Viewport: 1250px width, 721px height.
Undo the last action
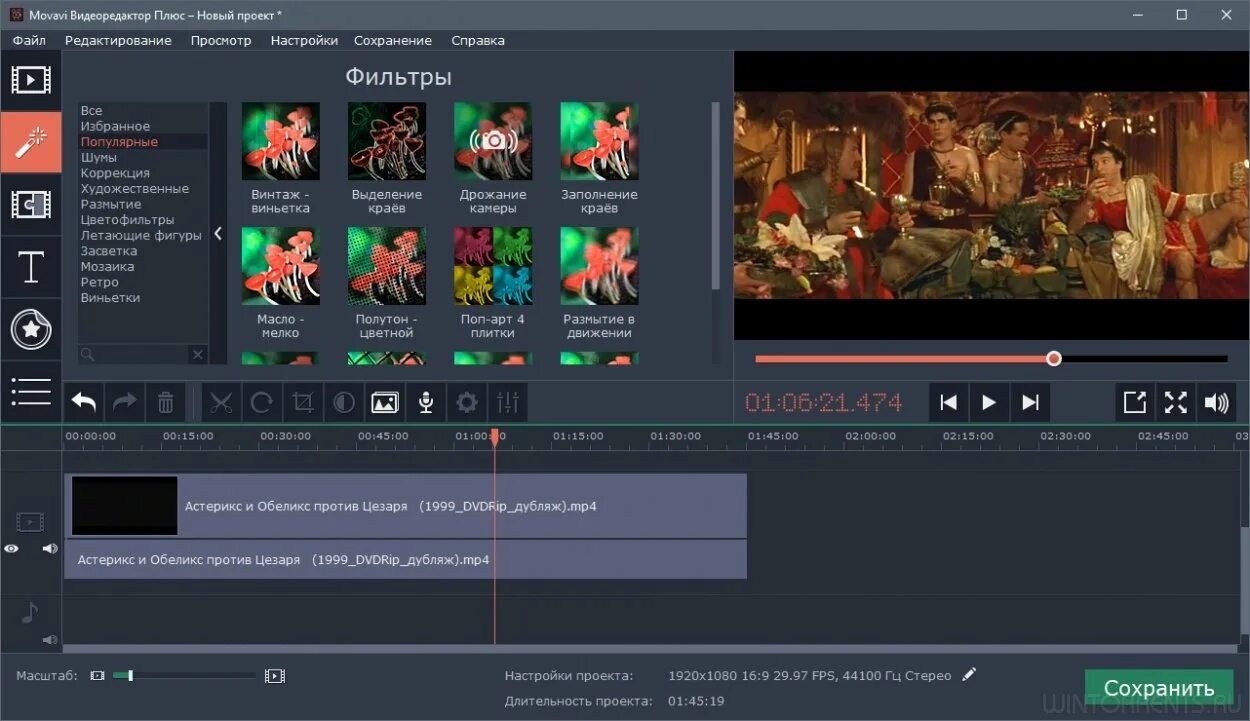coord(84,403)
